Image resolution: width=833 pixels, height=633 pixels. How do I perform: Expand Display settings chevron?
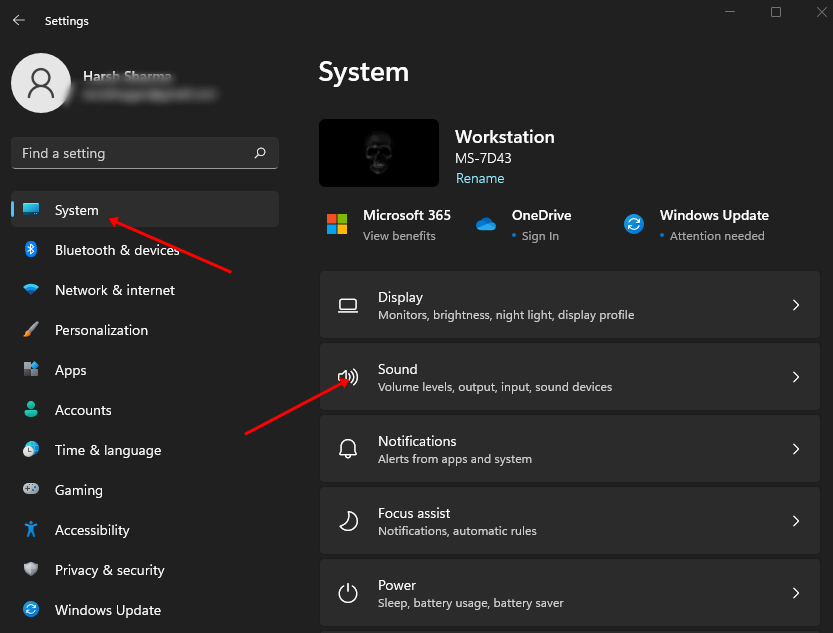coord(796,305)
